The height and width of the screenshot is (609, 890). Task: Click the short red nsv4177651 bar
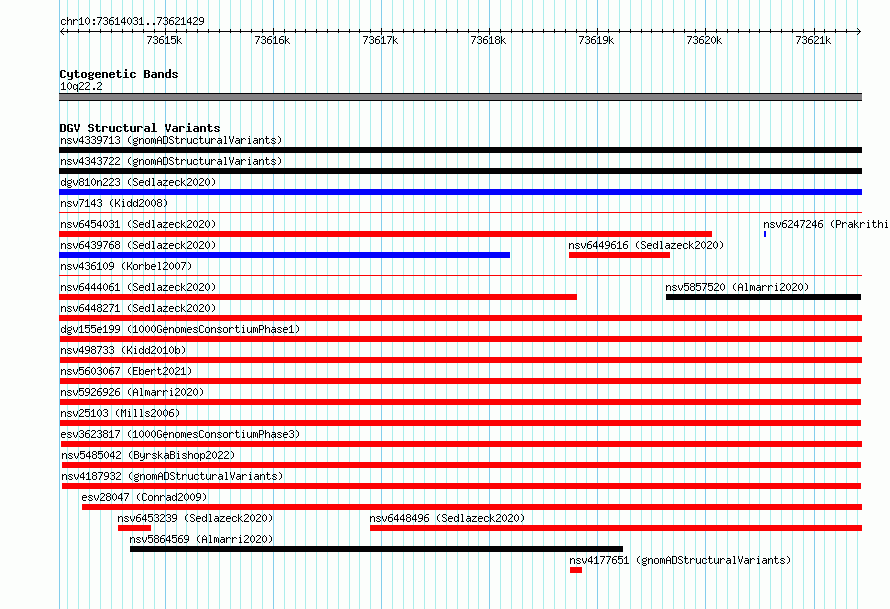[x=576, y=570]
